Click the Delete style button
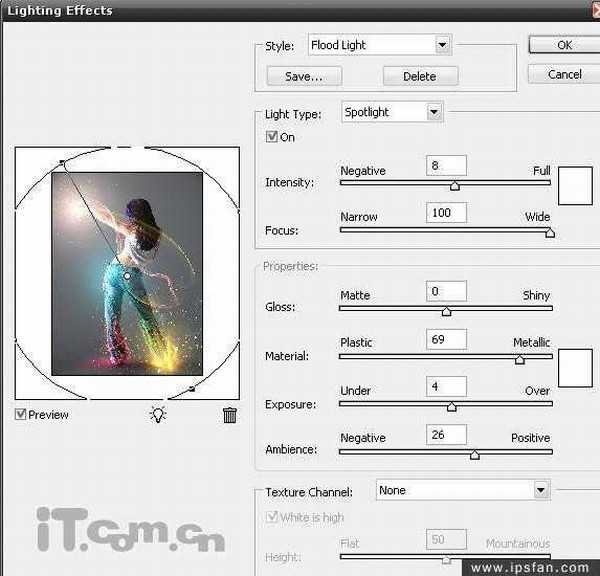The image size is (600, 576). [419, 76]
